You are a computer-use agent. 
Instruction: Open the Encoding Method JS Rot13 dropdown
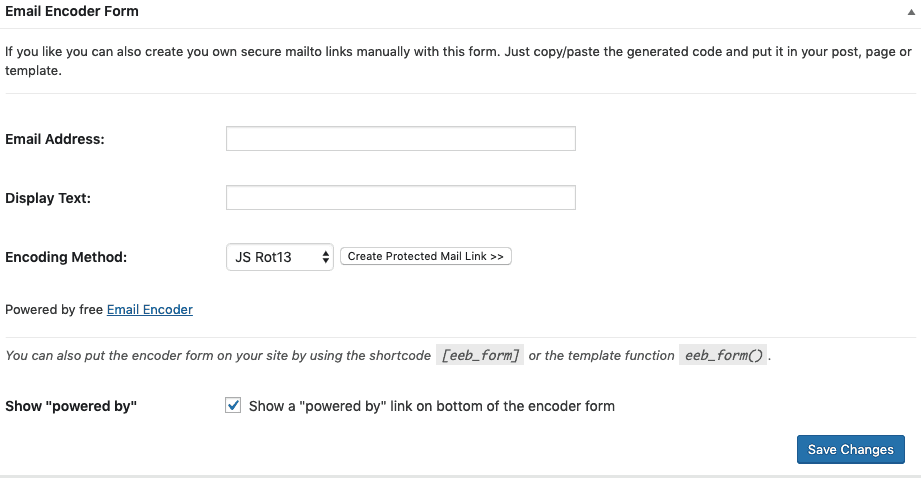(x=280, y=257)
